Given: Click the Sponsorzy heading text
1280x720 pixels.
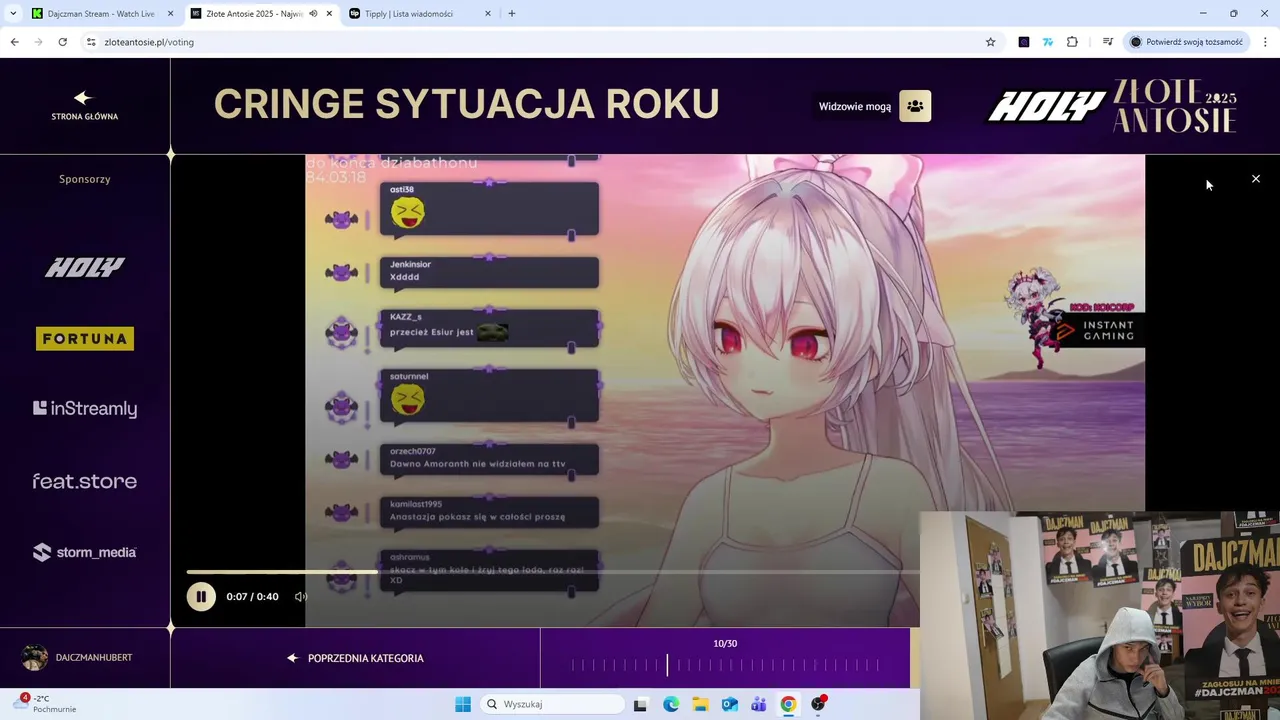Looking at the screenshot, I should click(x=85, y=179).
